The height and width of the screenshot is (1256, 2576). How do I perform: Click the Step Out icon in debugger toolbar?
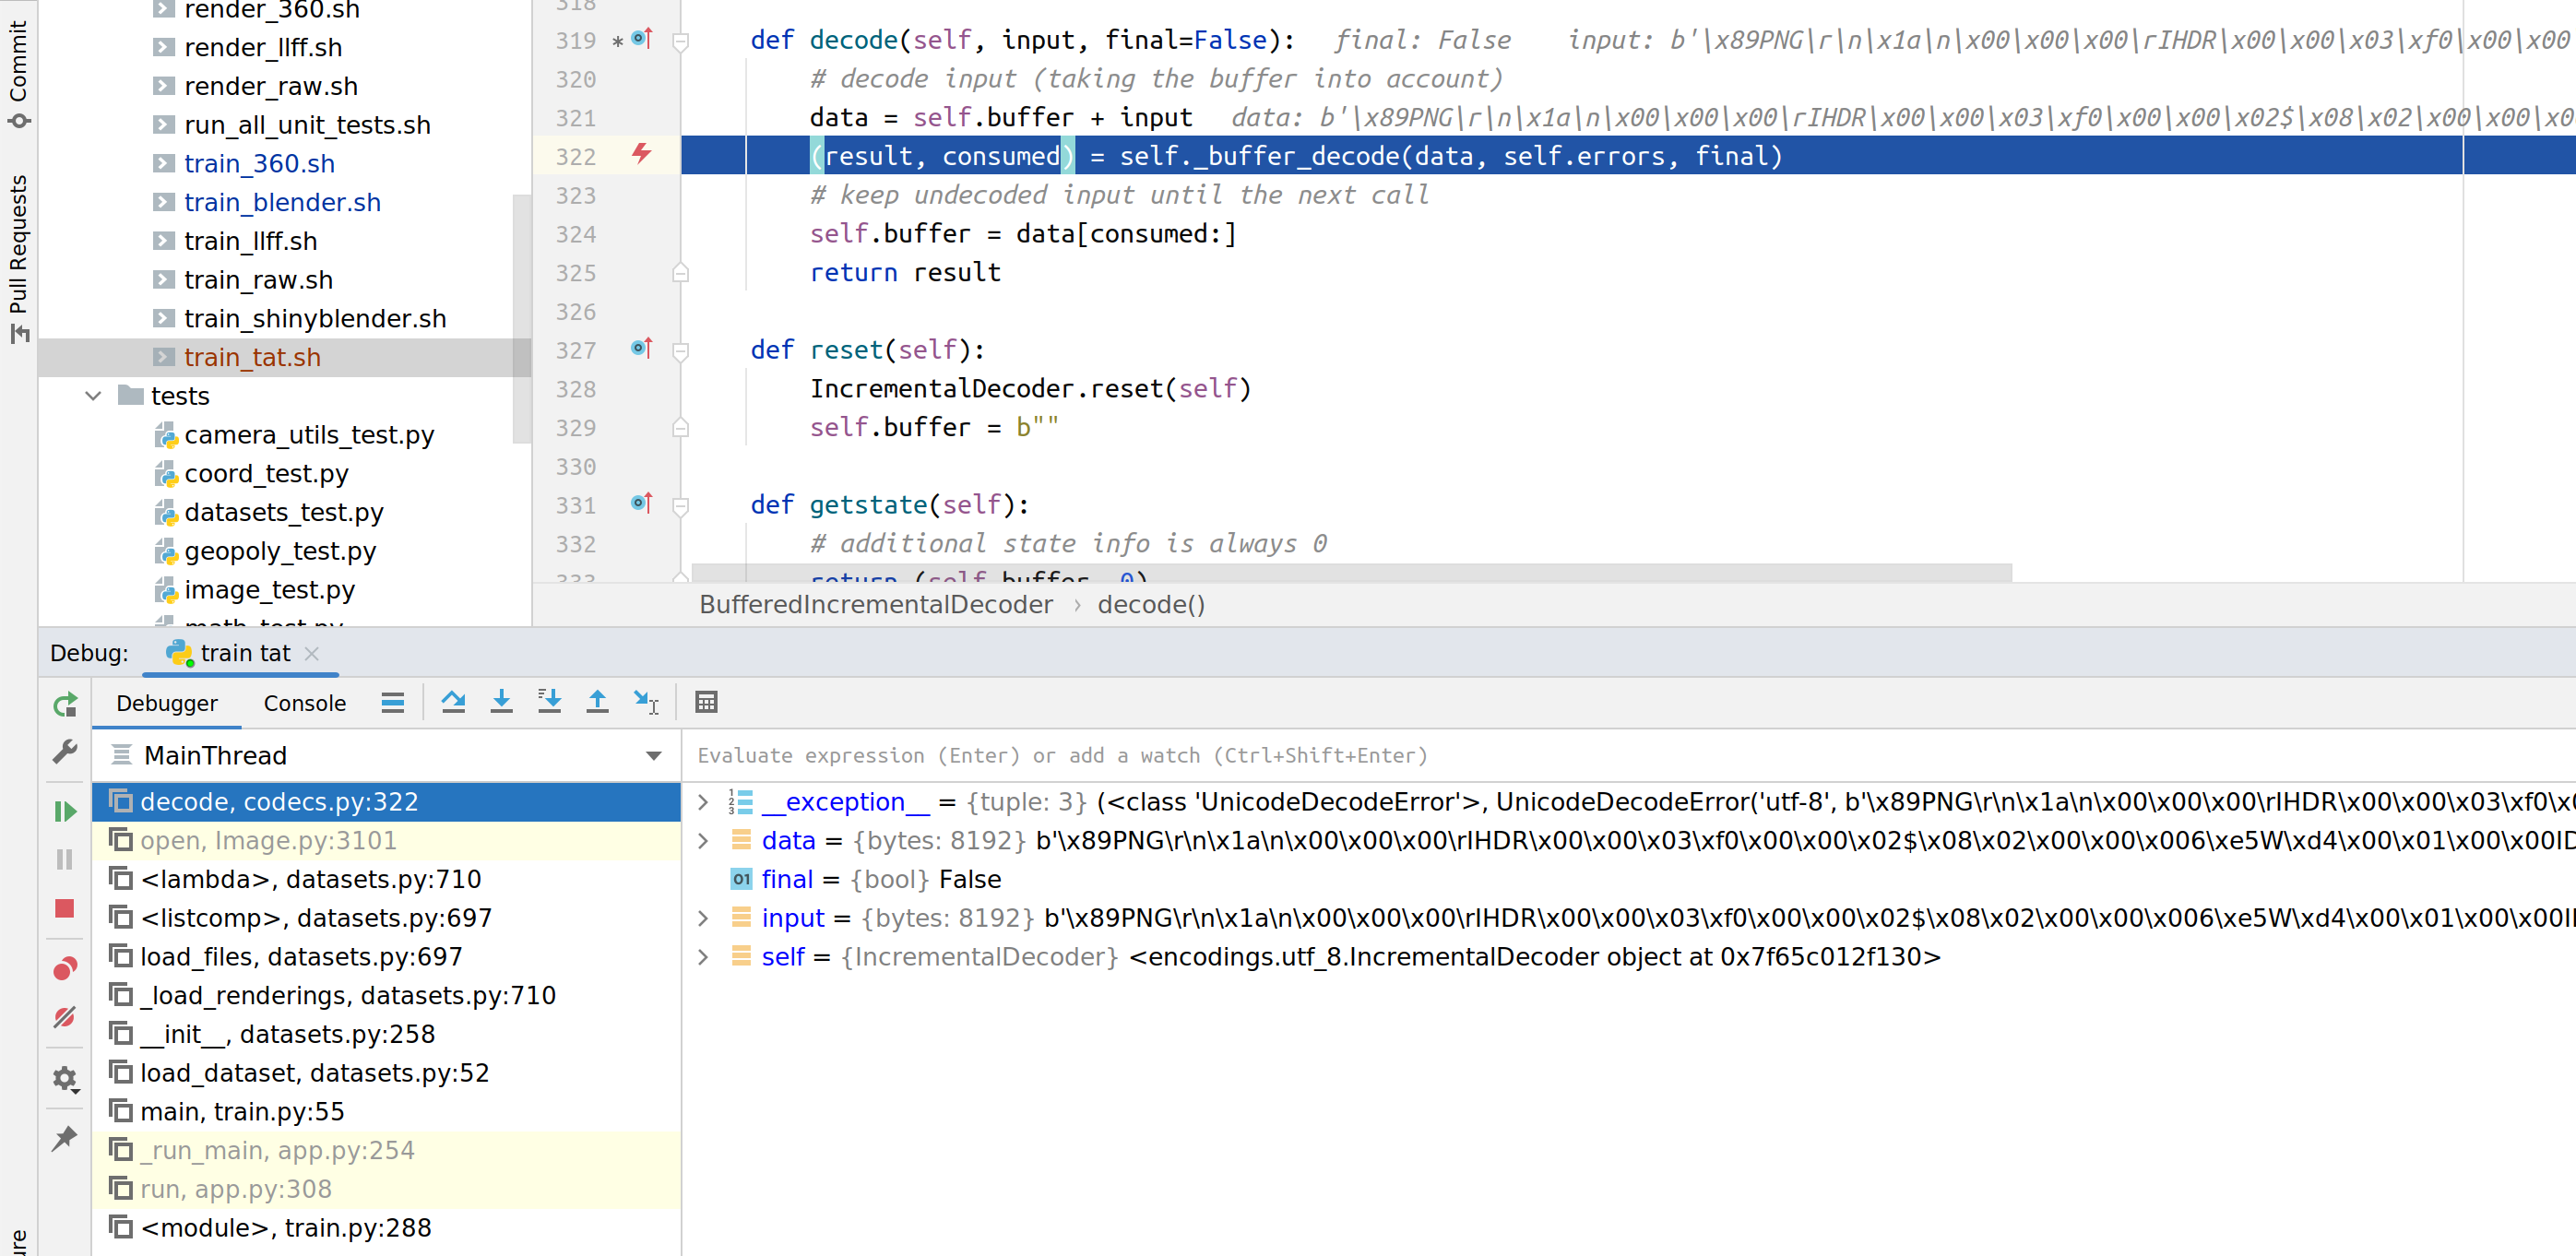(x=597, y=703)
